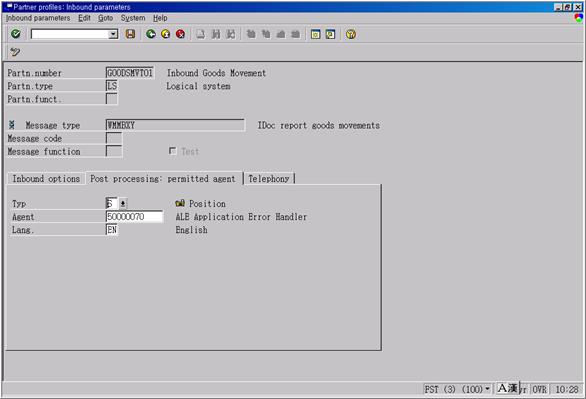Expand the Typ value selection arrow
Image resolution: width=586 pixels, height=399 pixels.
point(123,204)
